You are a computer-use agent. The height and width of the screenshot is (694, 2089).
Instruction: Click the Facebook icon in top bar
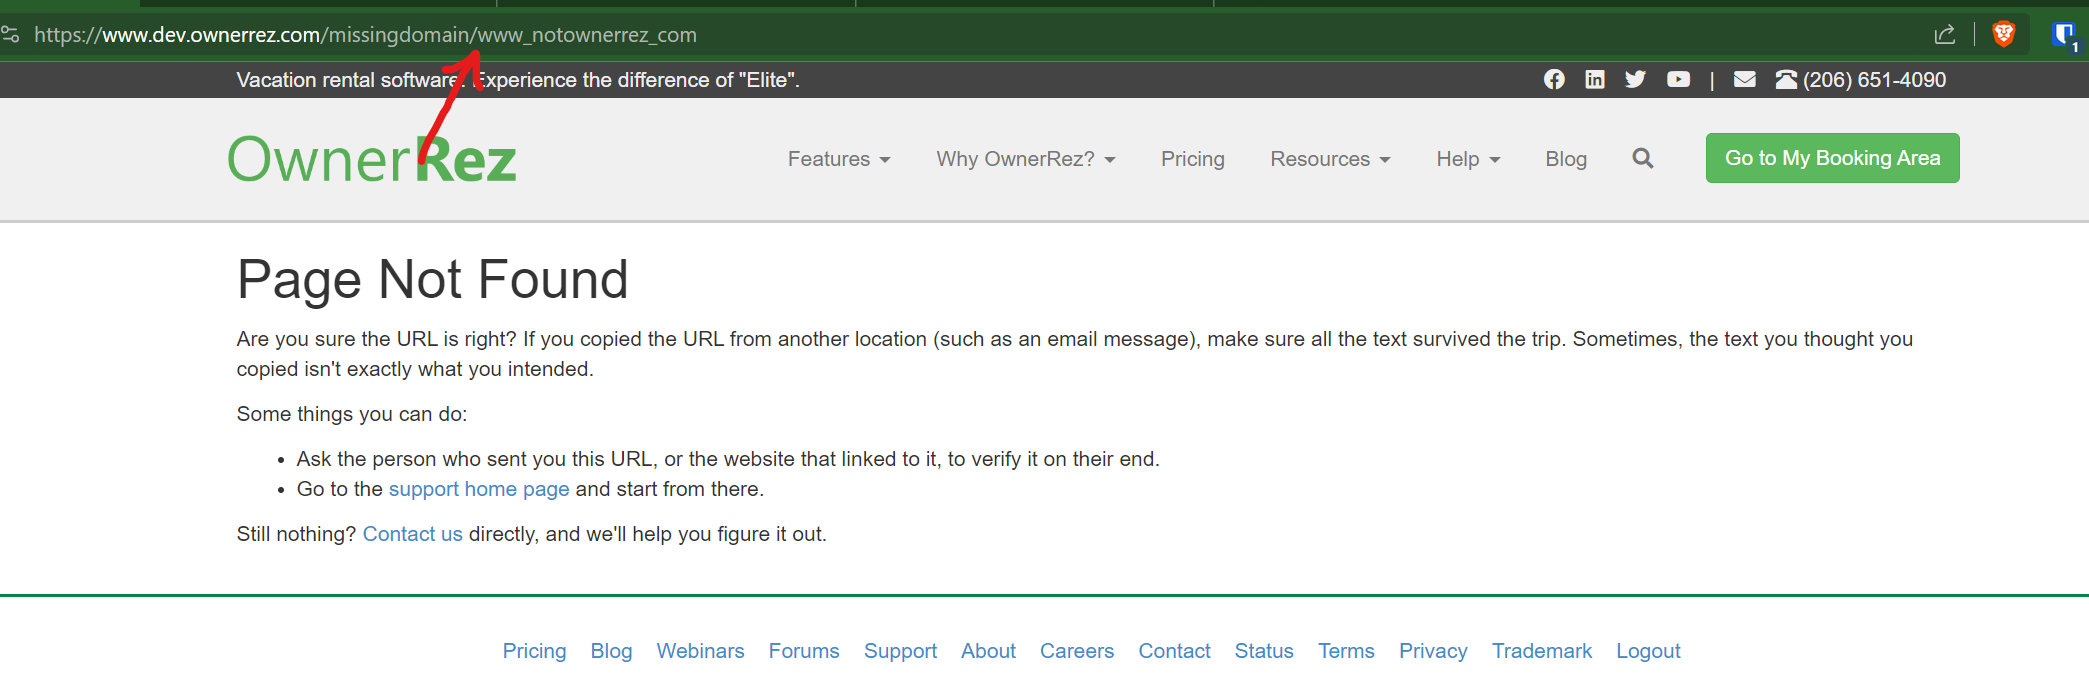[x=1553, y=80]
